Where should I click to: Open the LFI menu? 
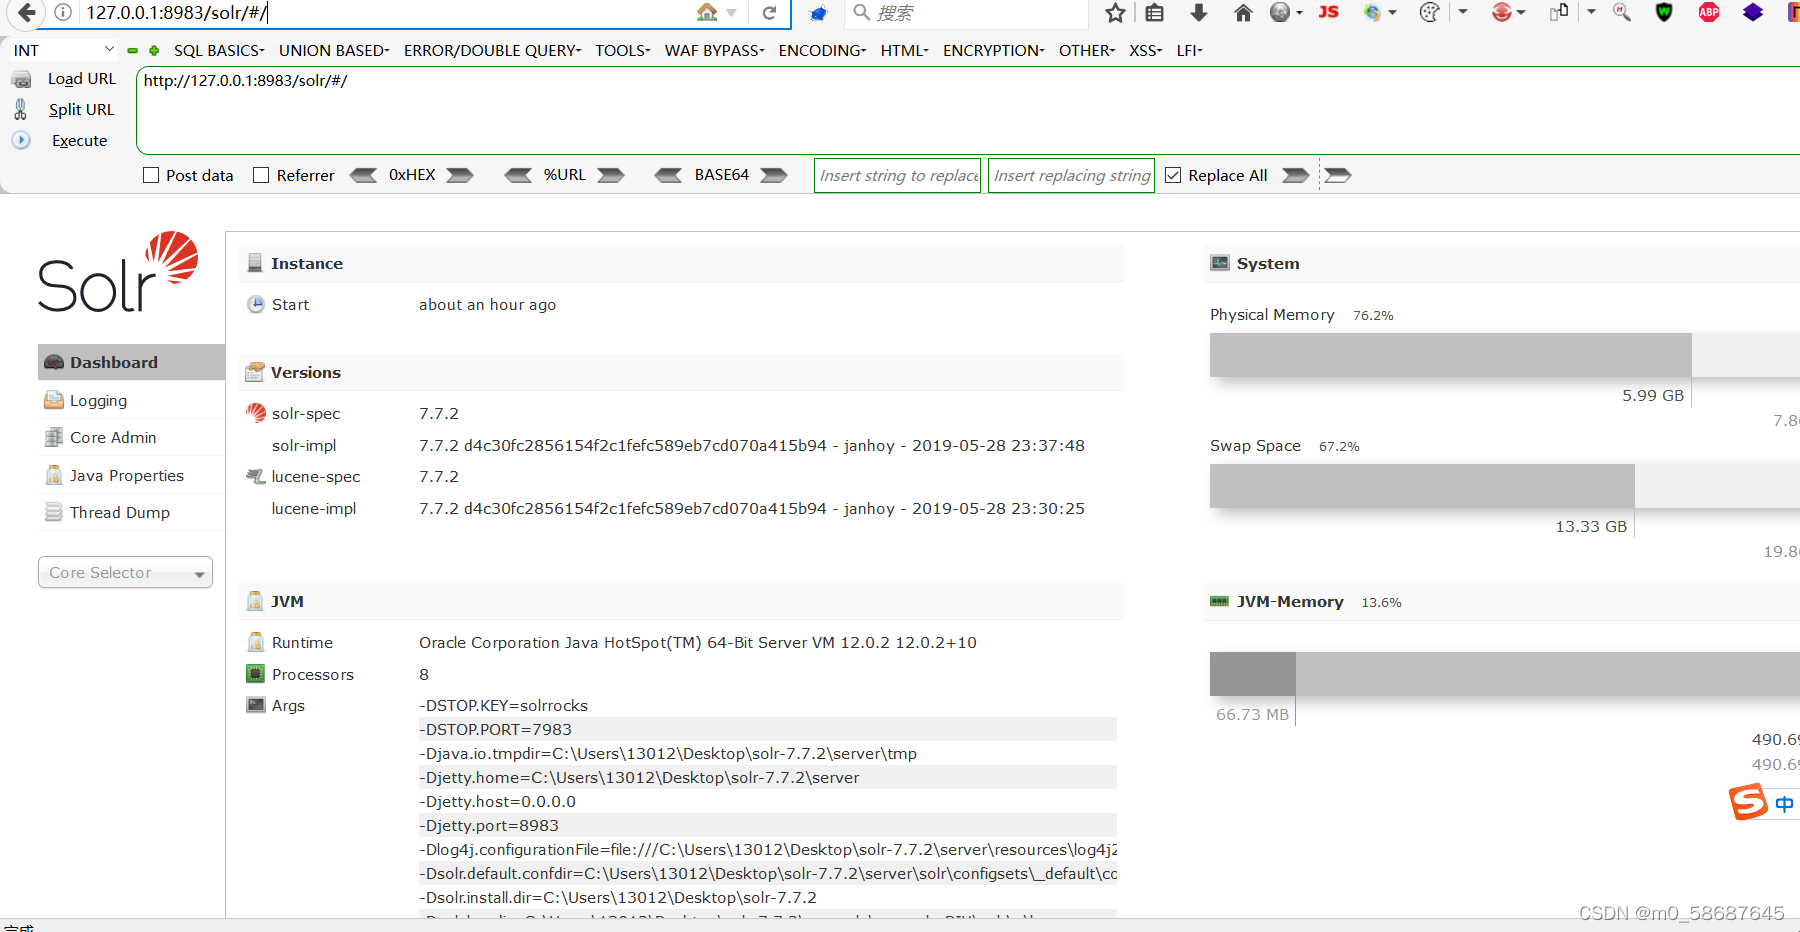pyautogui.click(x=1189, y=50)
